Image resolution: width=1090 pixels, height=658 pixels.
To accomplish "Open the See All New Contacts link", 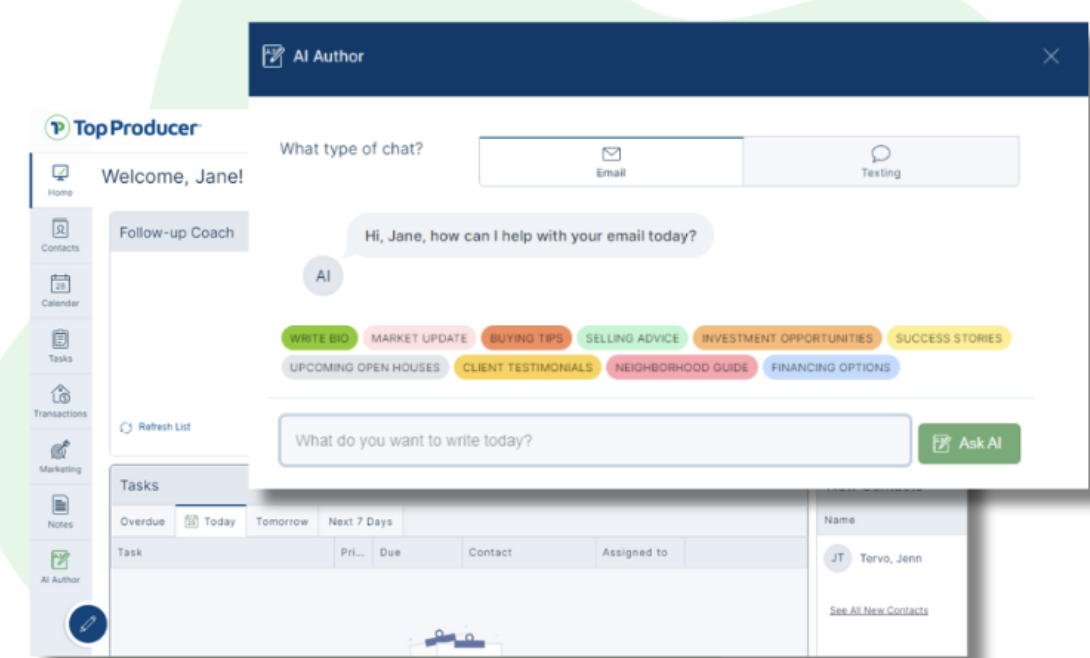I will (879, 610).
